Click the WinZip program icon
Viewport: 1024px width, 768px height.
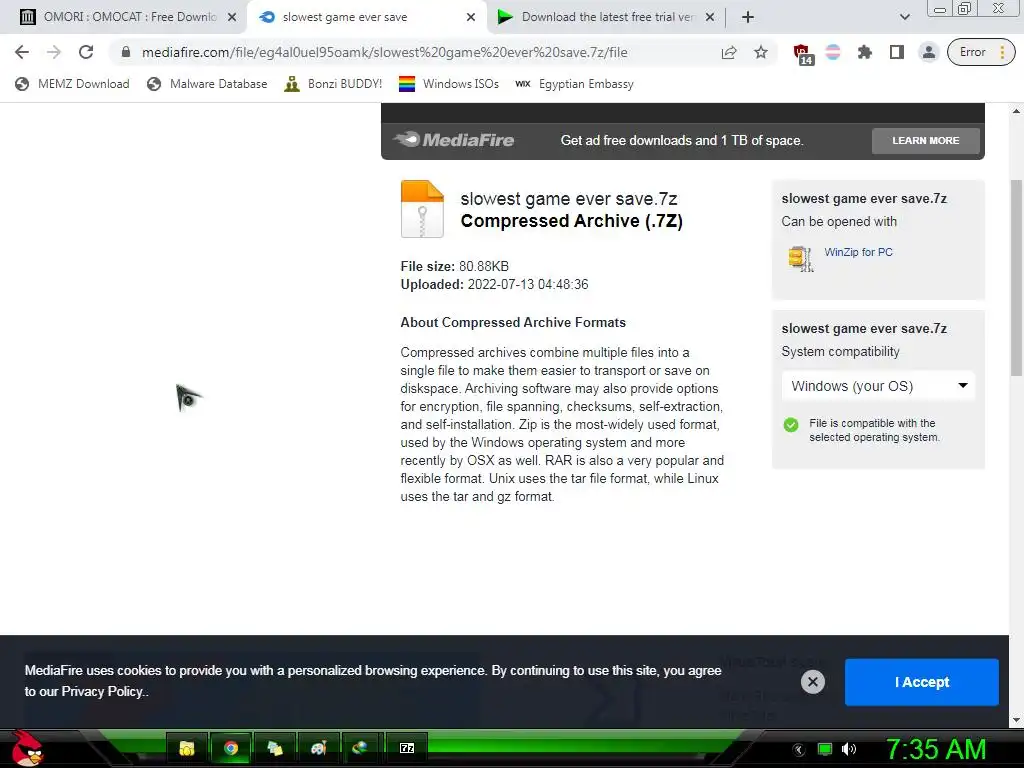coord(801,259)
